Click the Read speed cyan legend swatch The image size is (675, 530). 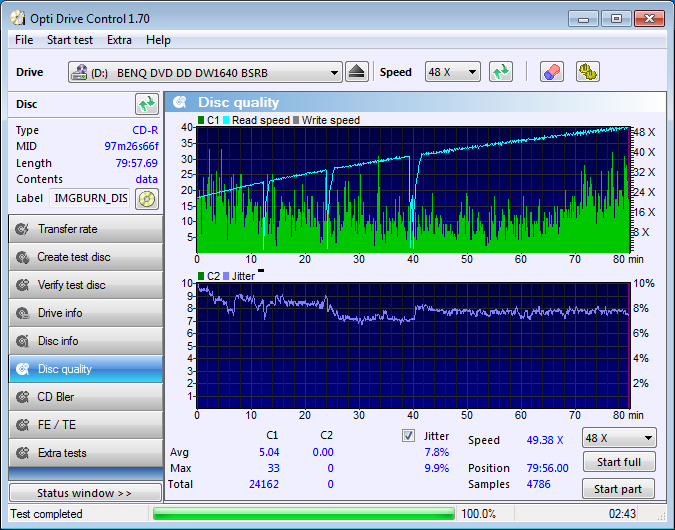(x=226, y=120)
